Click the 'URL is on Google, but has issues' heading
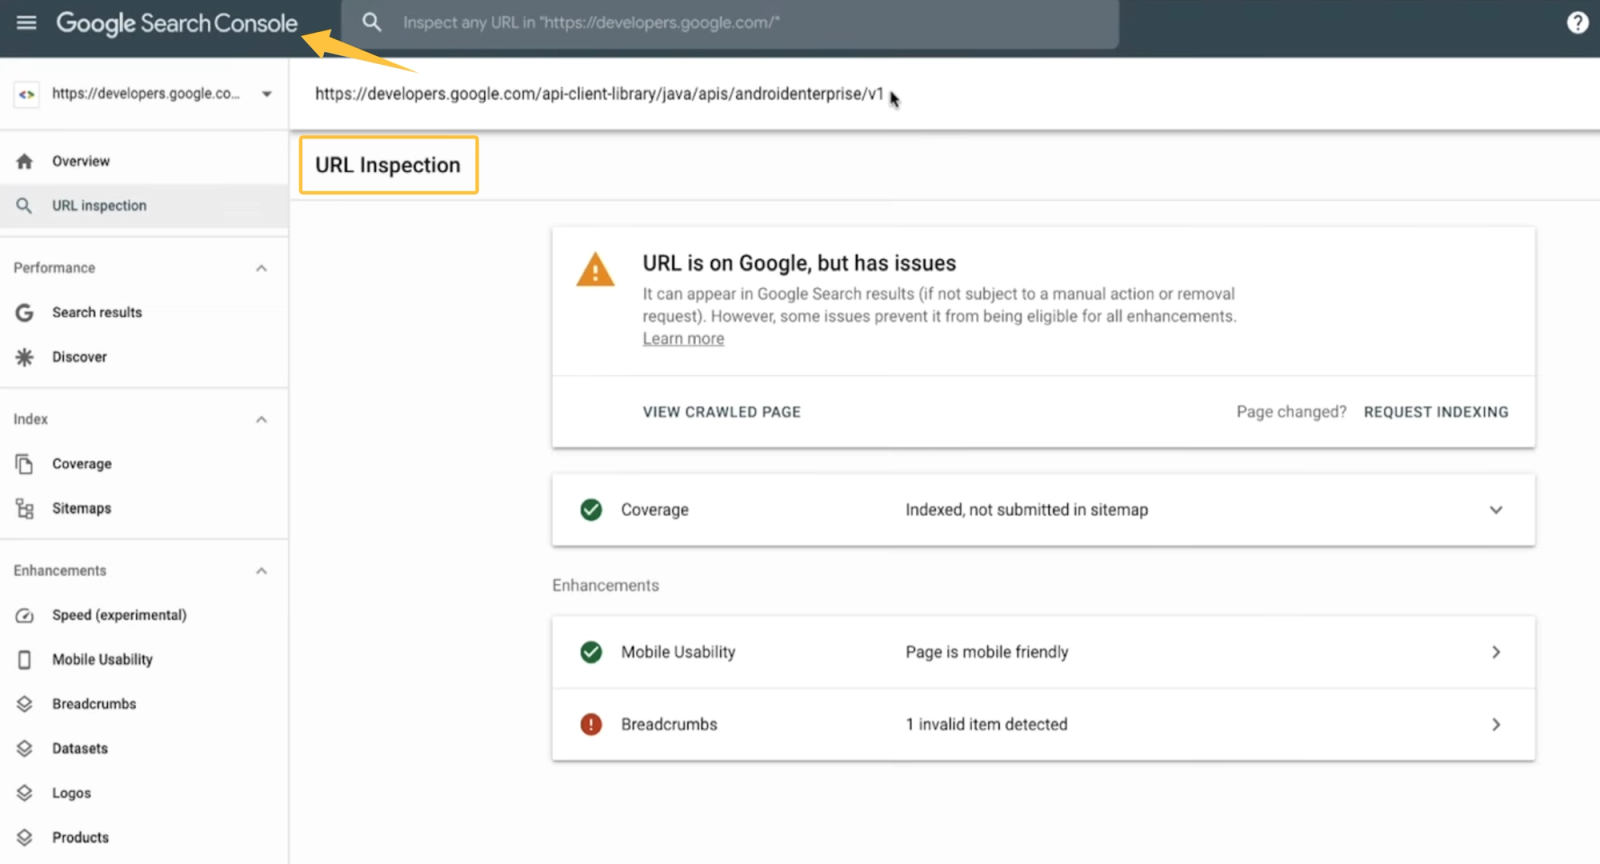The width and height of the screenshot is (1600, 864). pos(799,263)
